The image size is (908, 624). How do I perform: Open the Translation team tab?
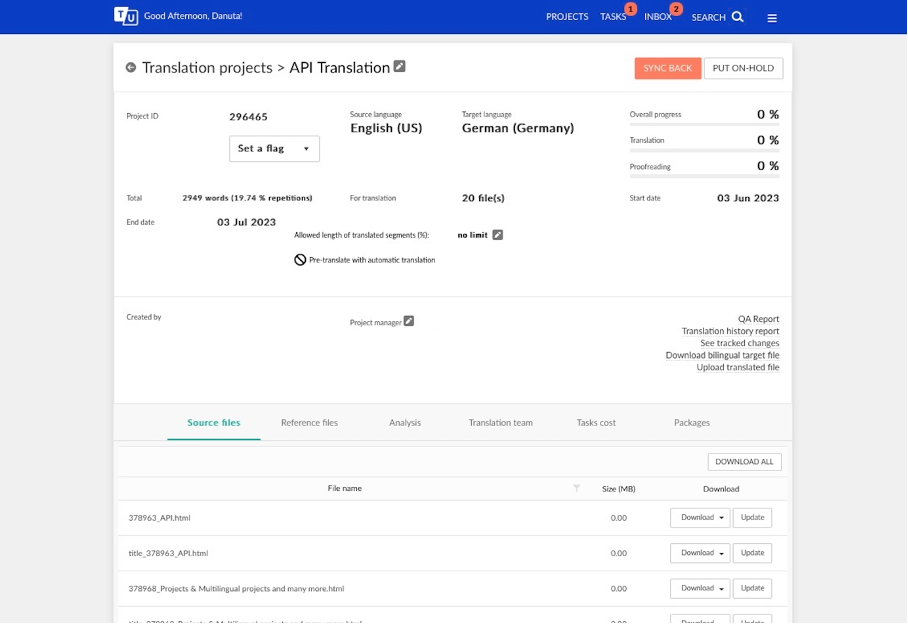tap(500, 423)
